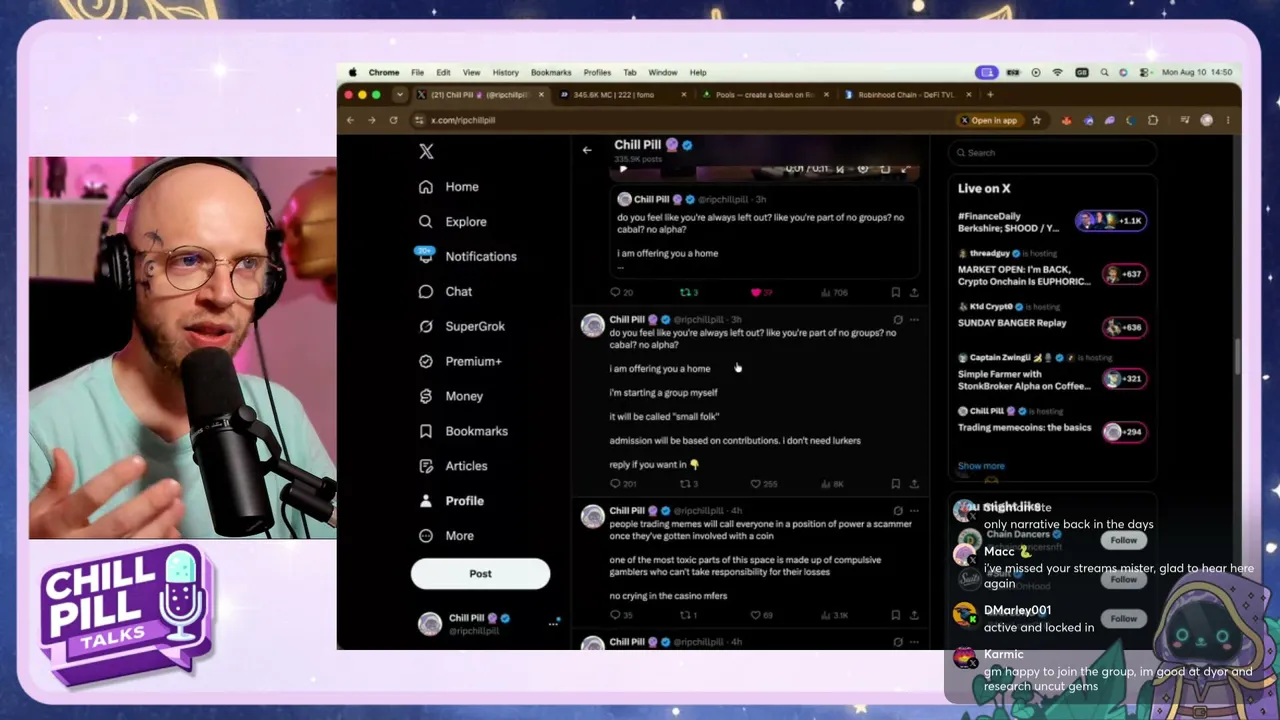Open Bookmarks in the X sidebar
The image size is (1280, 720).
(463, 431)
